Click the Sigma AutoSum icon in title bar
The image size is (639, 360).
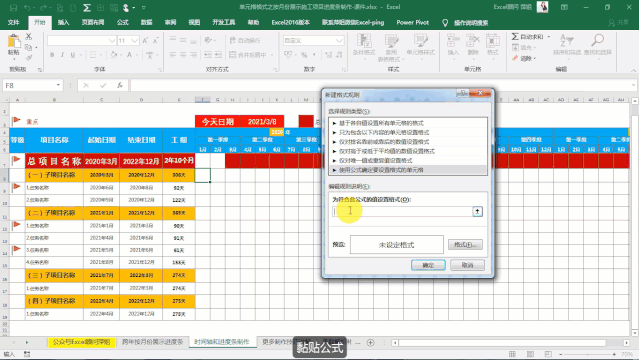tap(86, 8)
